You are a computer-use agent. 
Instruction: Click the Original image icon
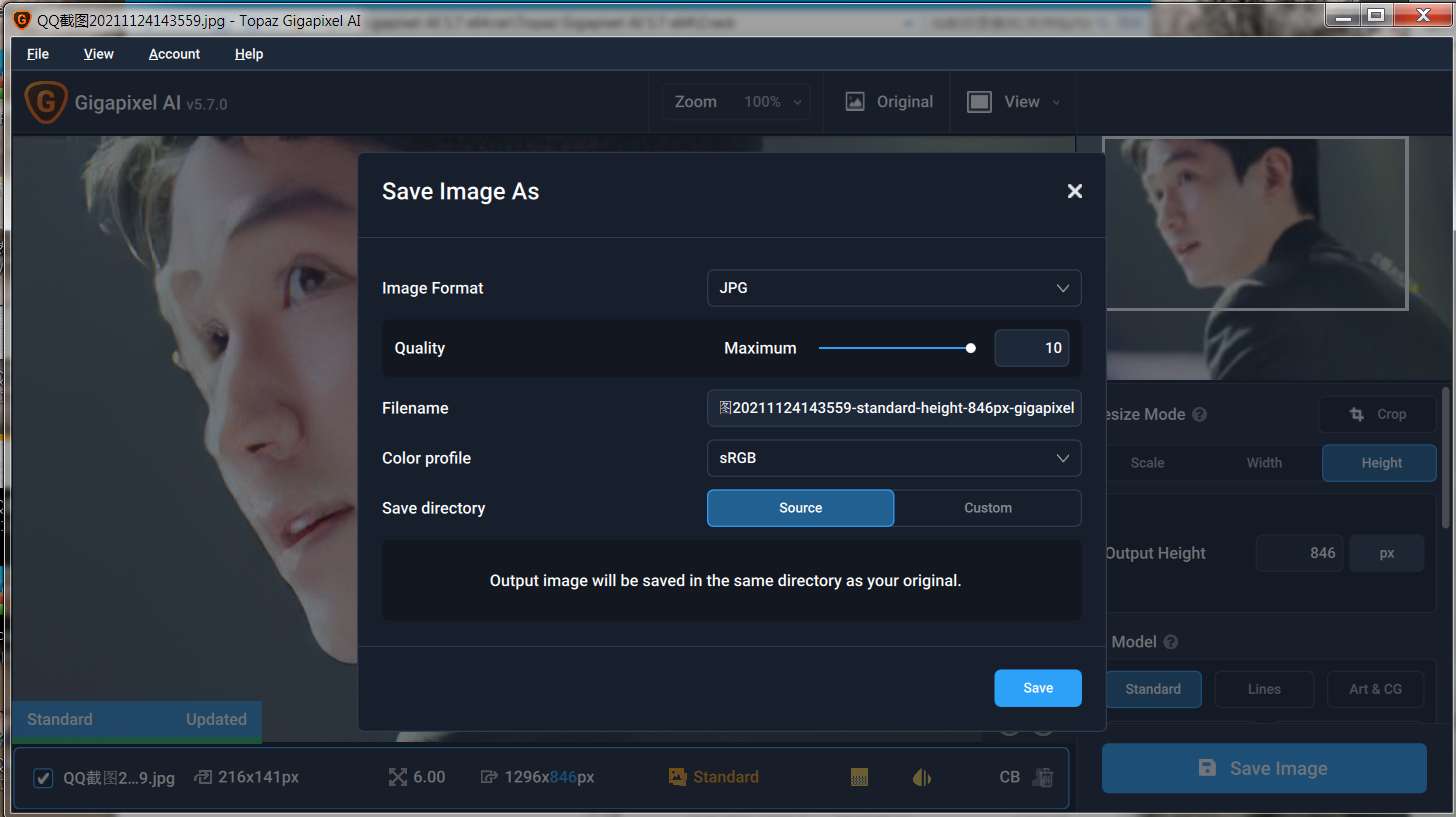(855, 102)
